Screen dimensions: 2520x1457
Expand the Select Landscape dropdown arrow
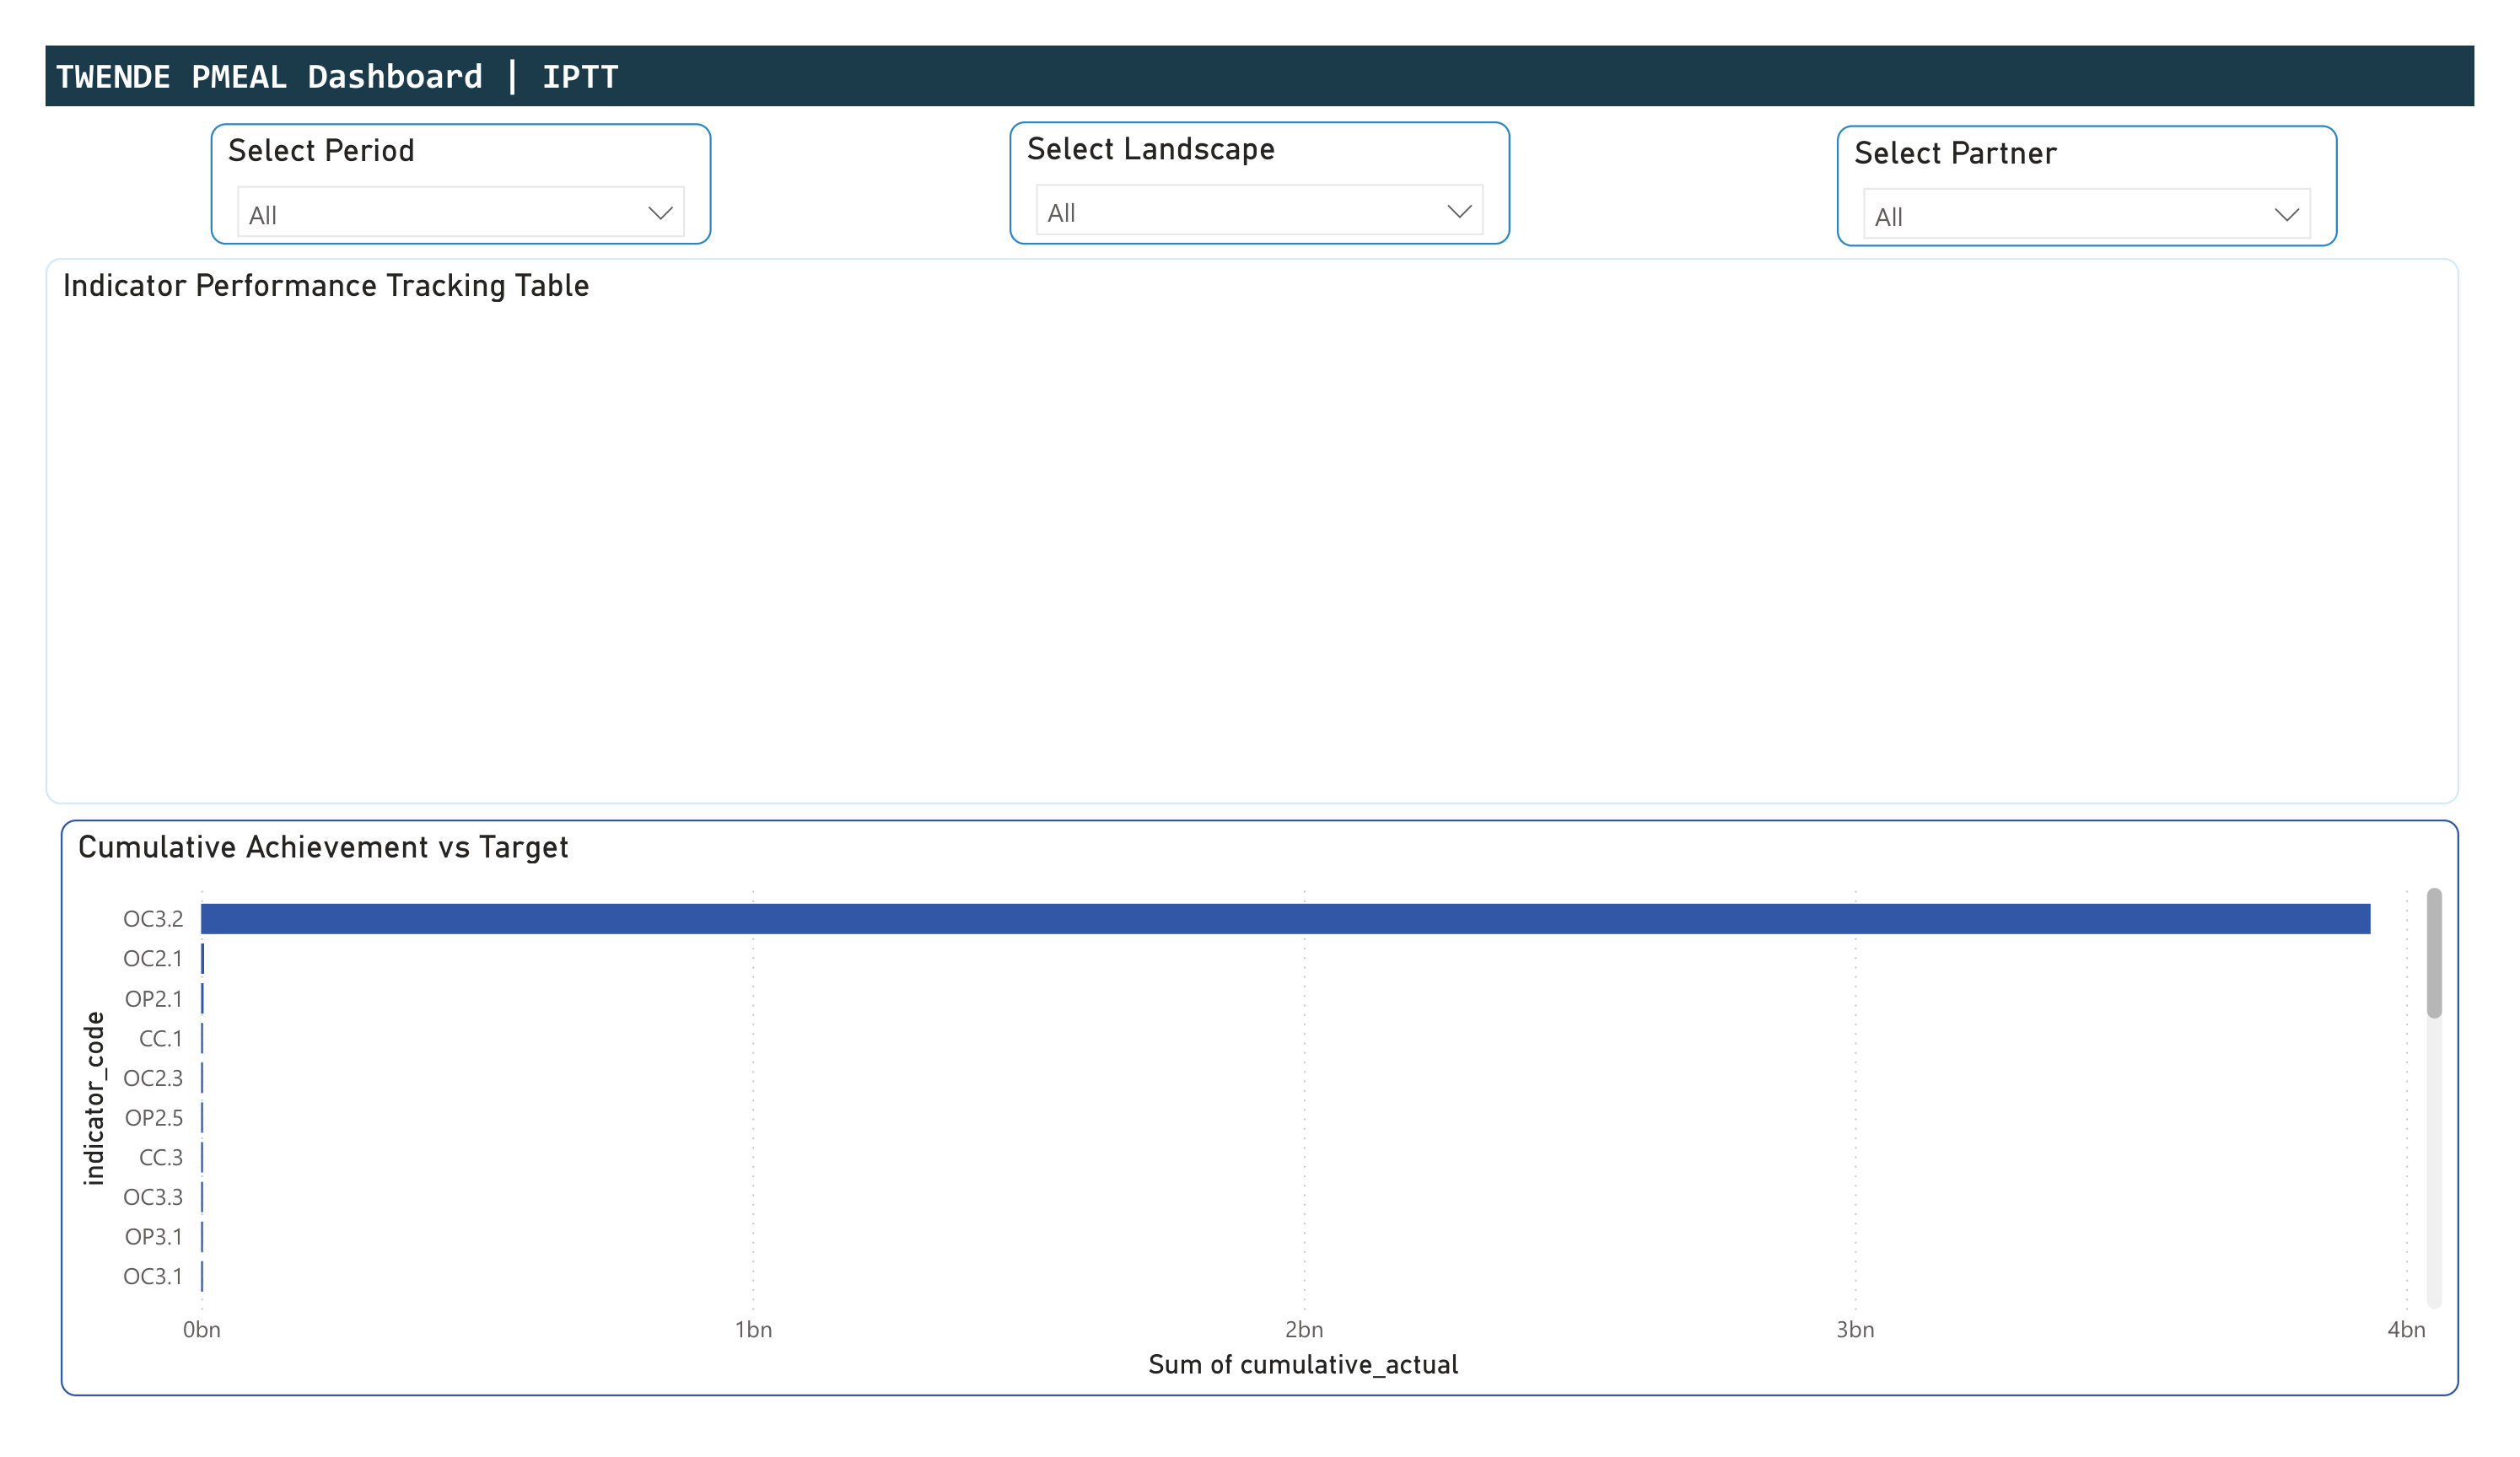(x=1459, y=211)
